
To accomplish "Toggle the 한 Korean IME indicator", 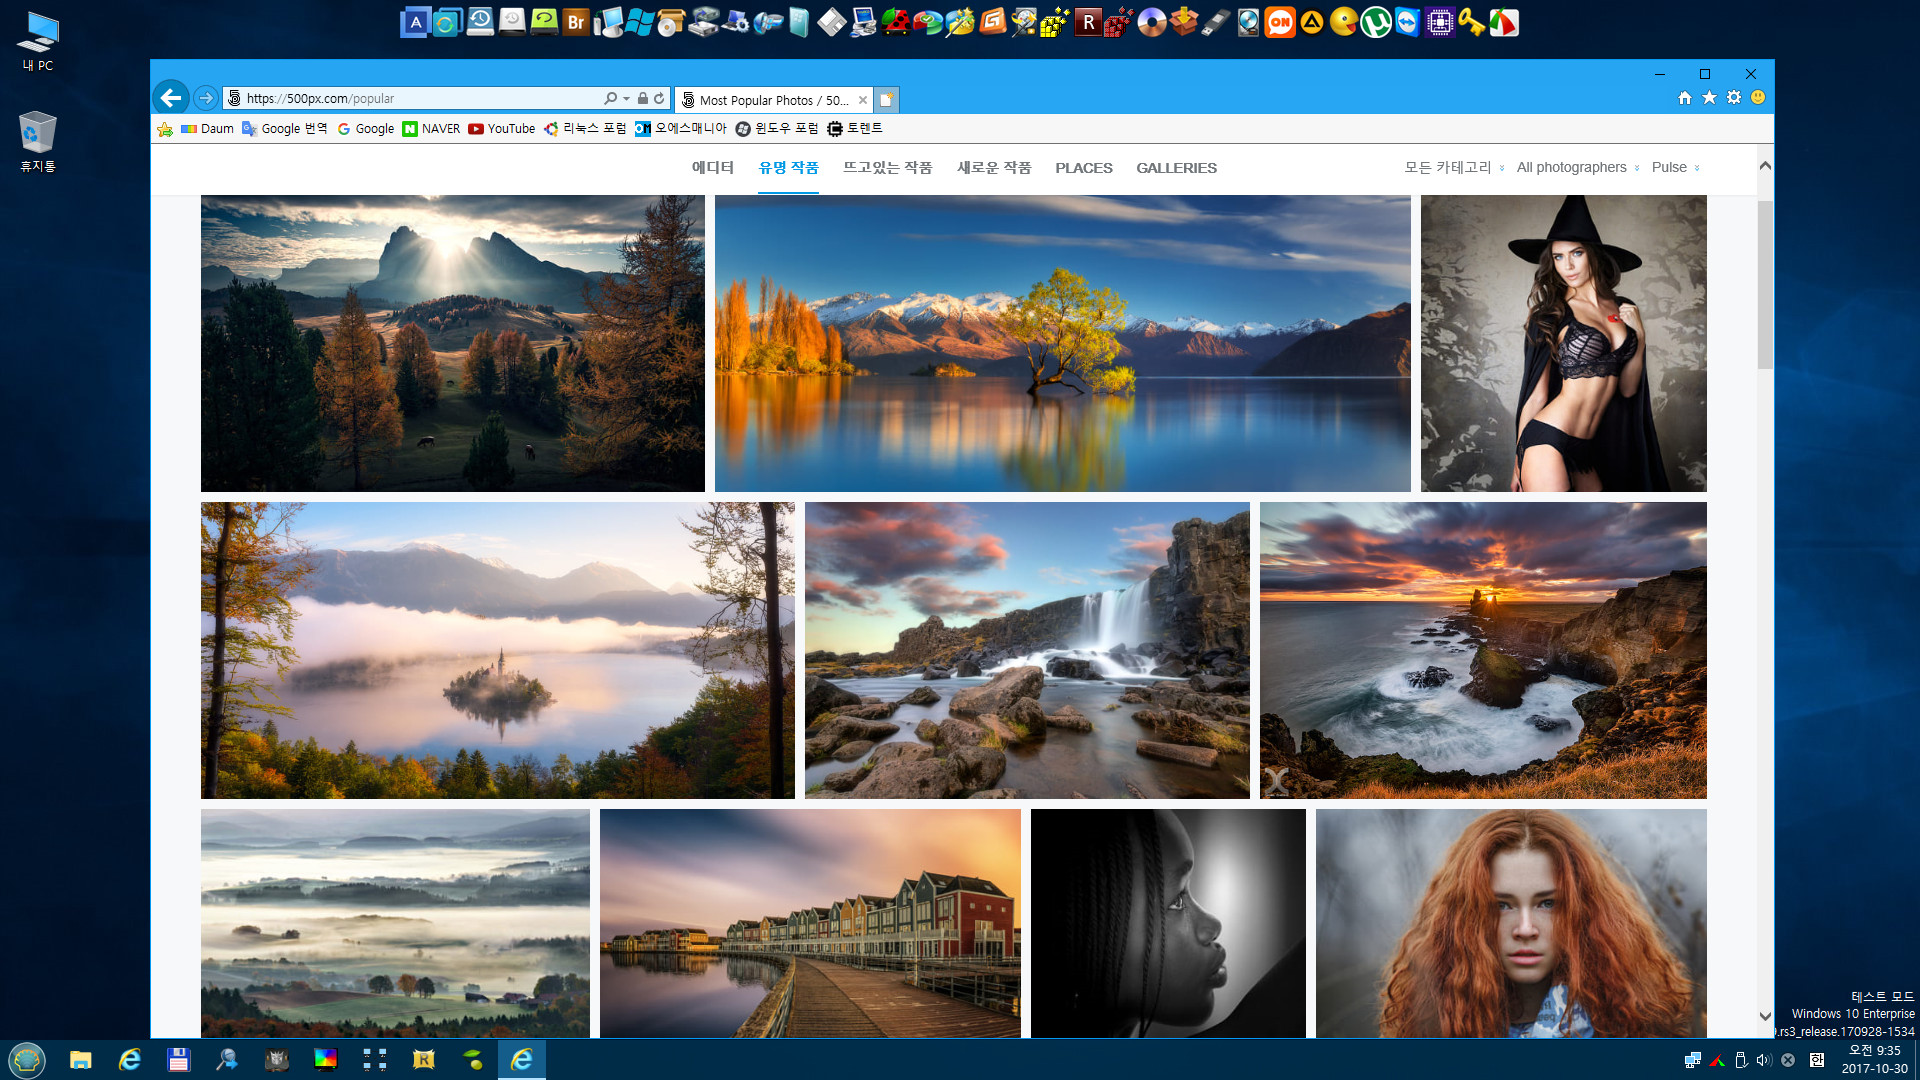I will point(1817,1060).
